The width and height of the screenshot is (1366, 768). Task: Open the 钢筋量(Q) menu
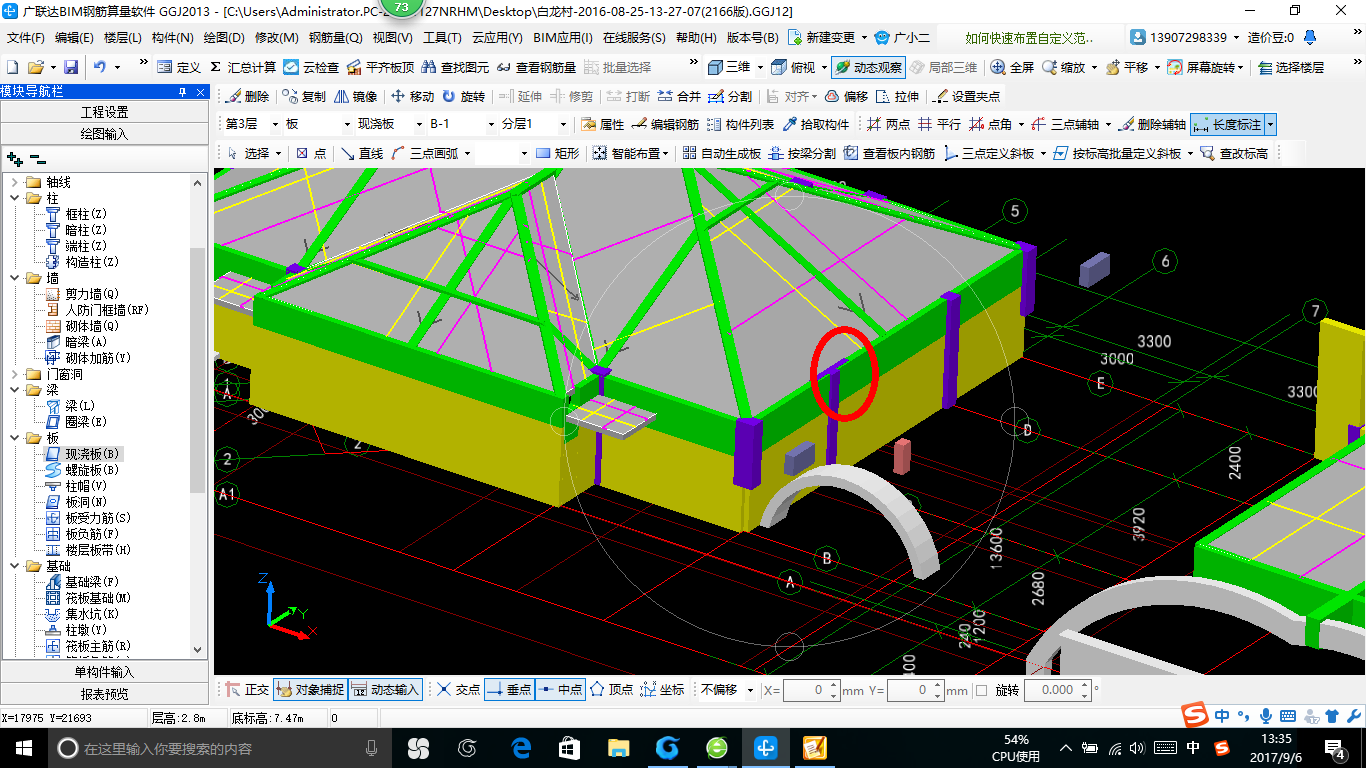pyautogui.click(x=335, y=38)
